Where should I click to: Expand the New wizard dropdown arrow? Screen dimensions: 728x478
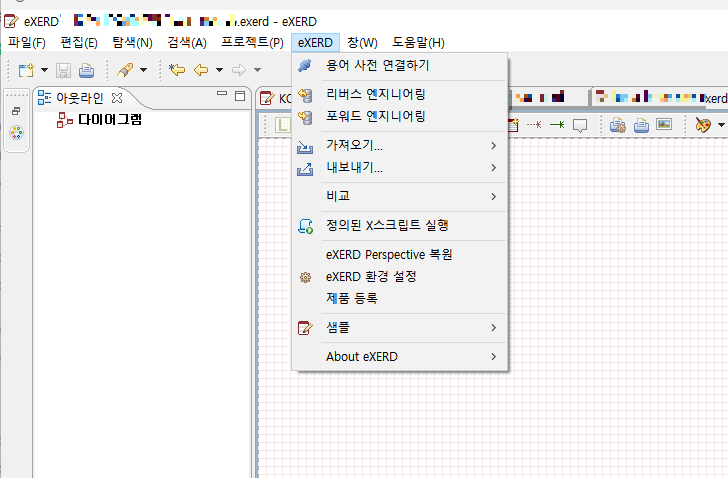click(x=45, y=70)
